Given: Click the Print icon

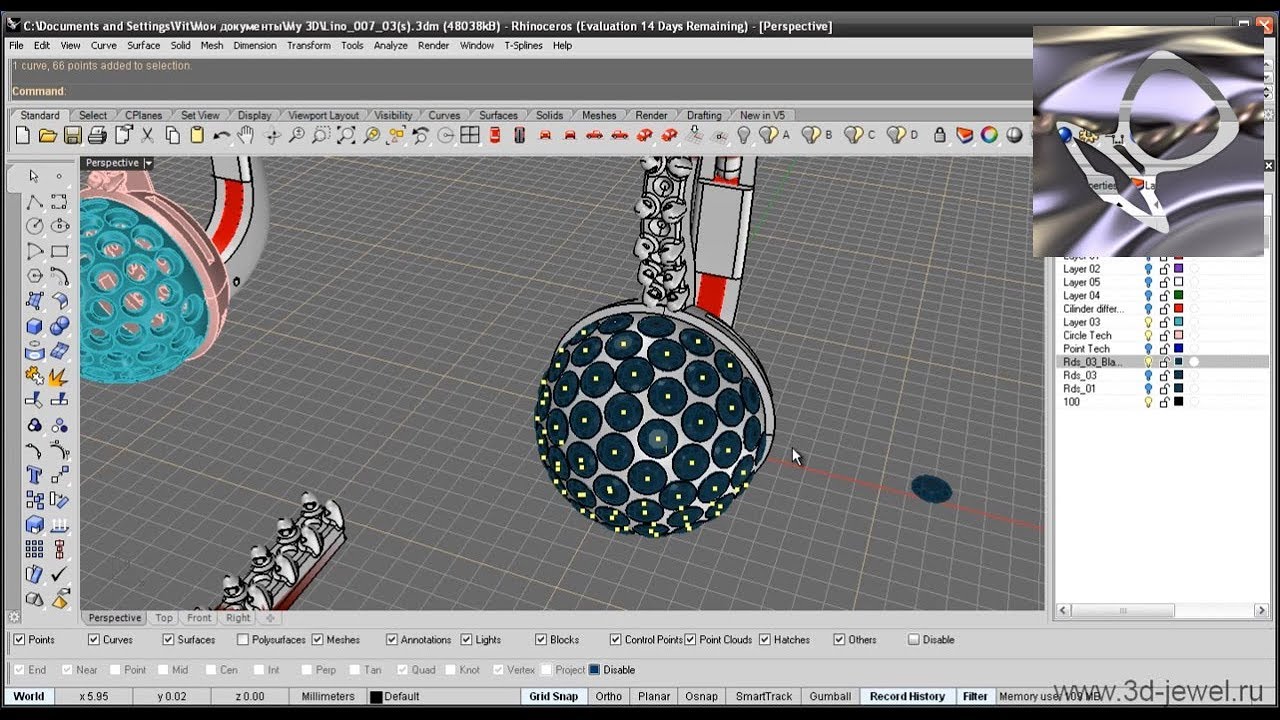Looking at the screenshot, I should 97,135.
